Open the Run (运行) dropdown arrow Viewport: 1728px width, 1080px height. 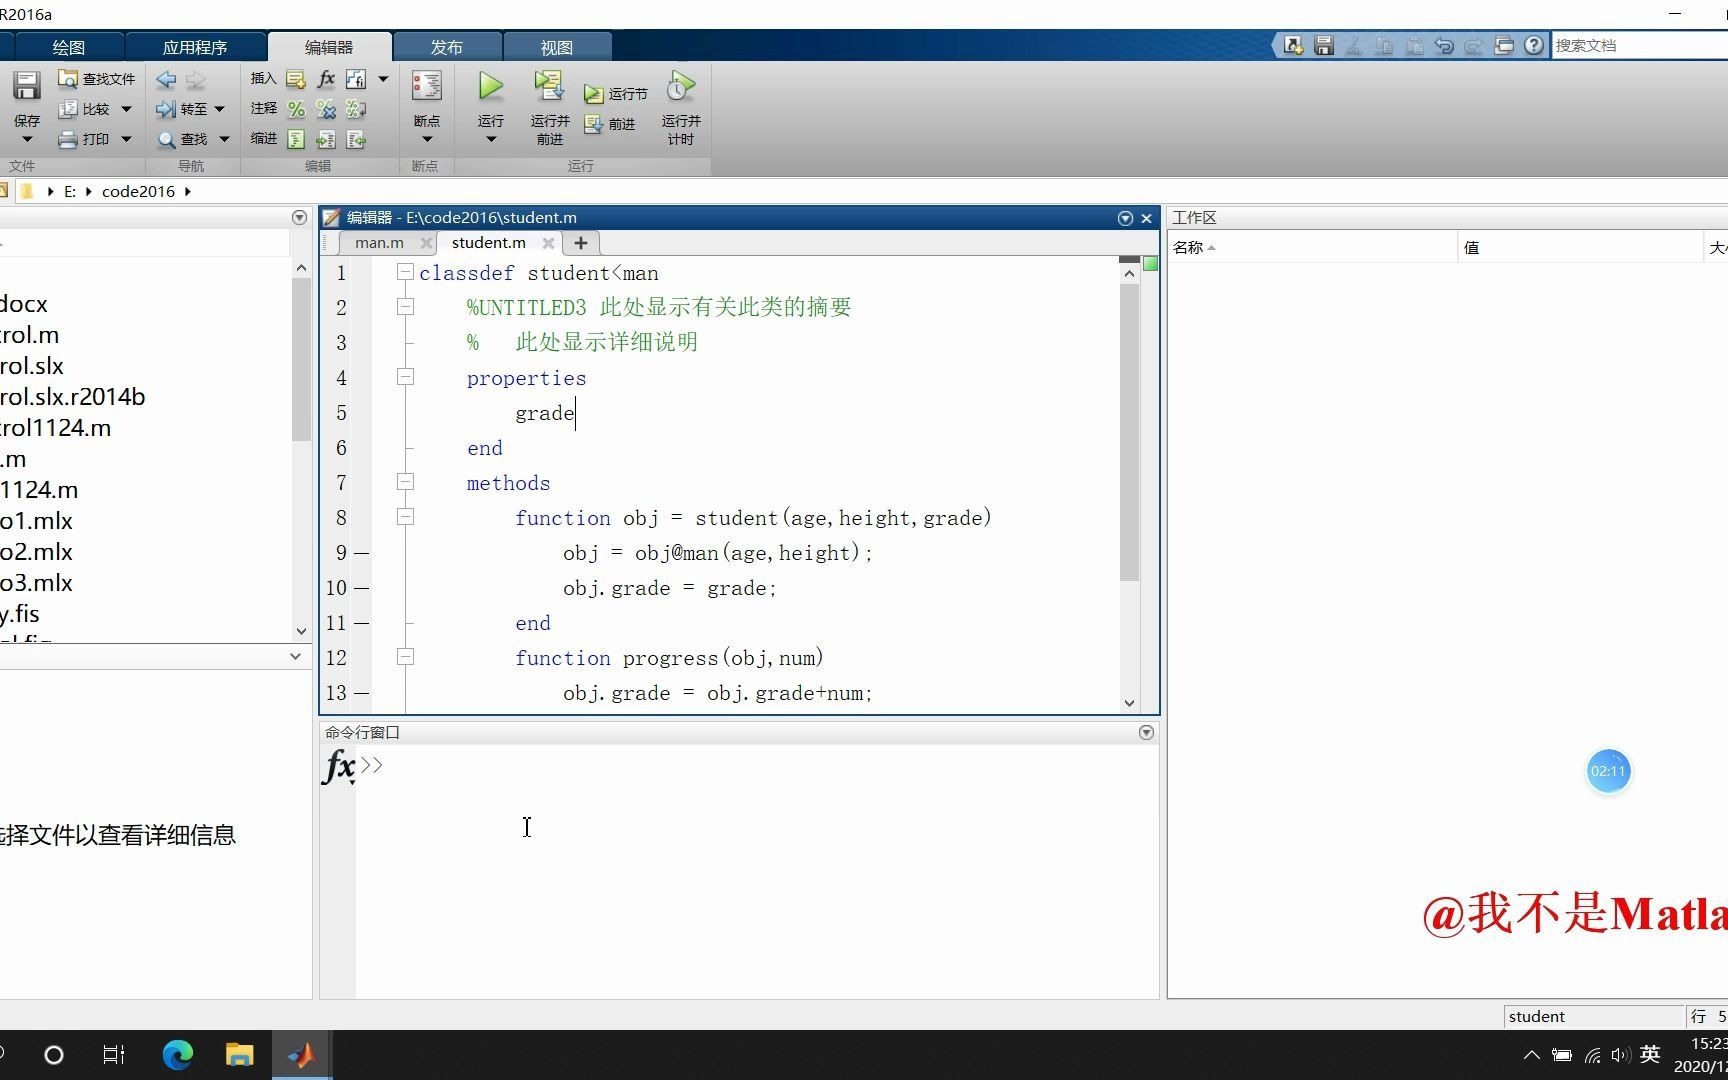click(490, 140)
